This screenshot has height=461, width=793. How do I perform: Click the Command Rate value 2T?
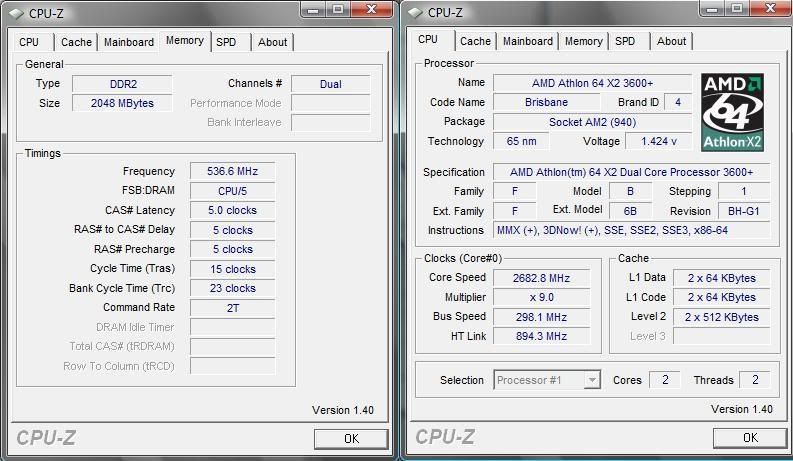click(233, 308)
